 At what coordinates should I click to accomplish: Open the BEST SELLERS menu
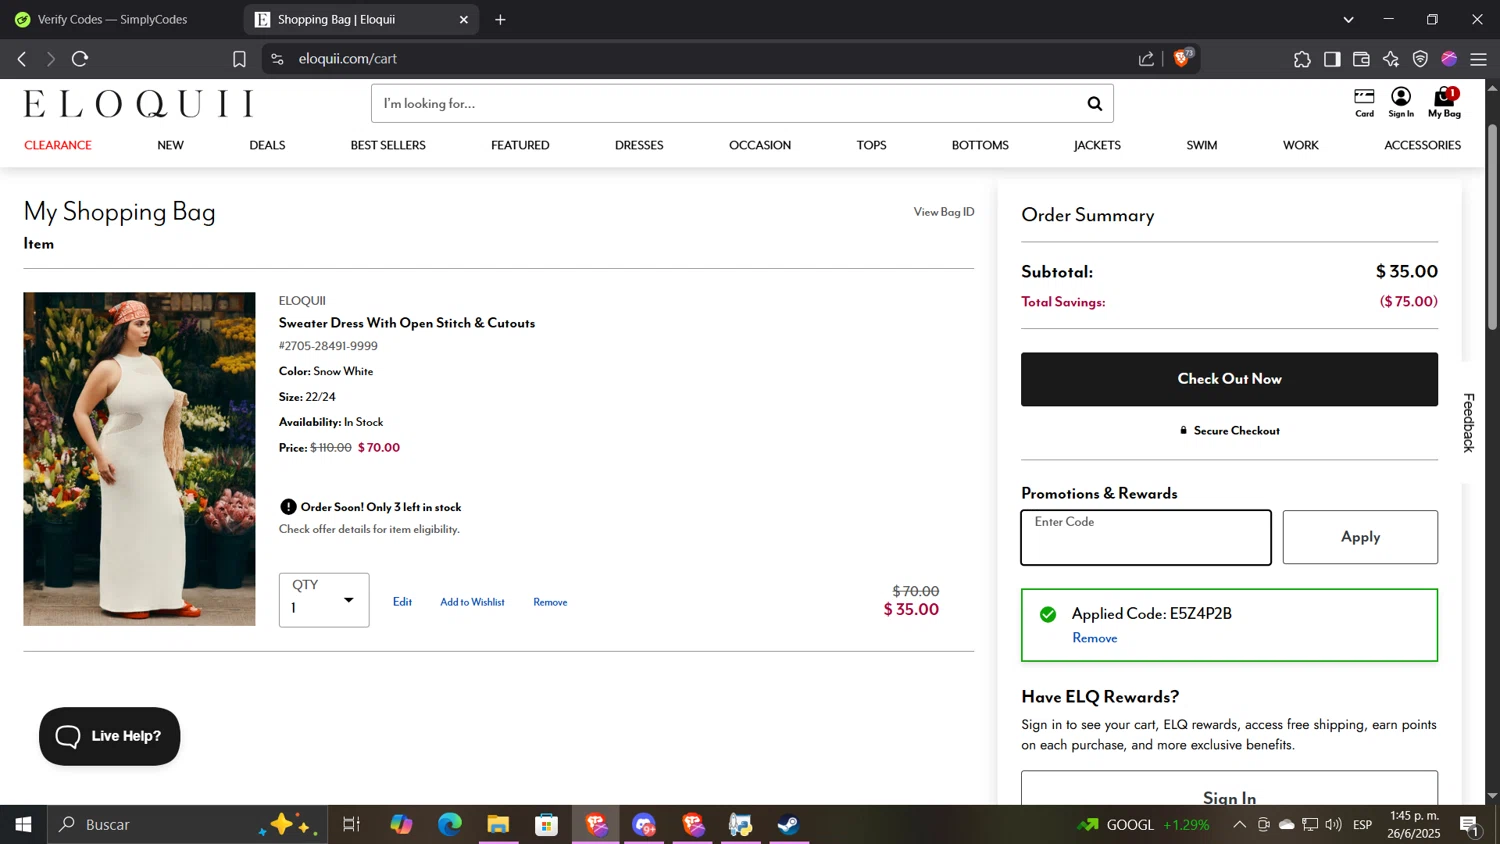(388, 145)
